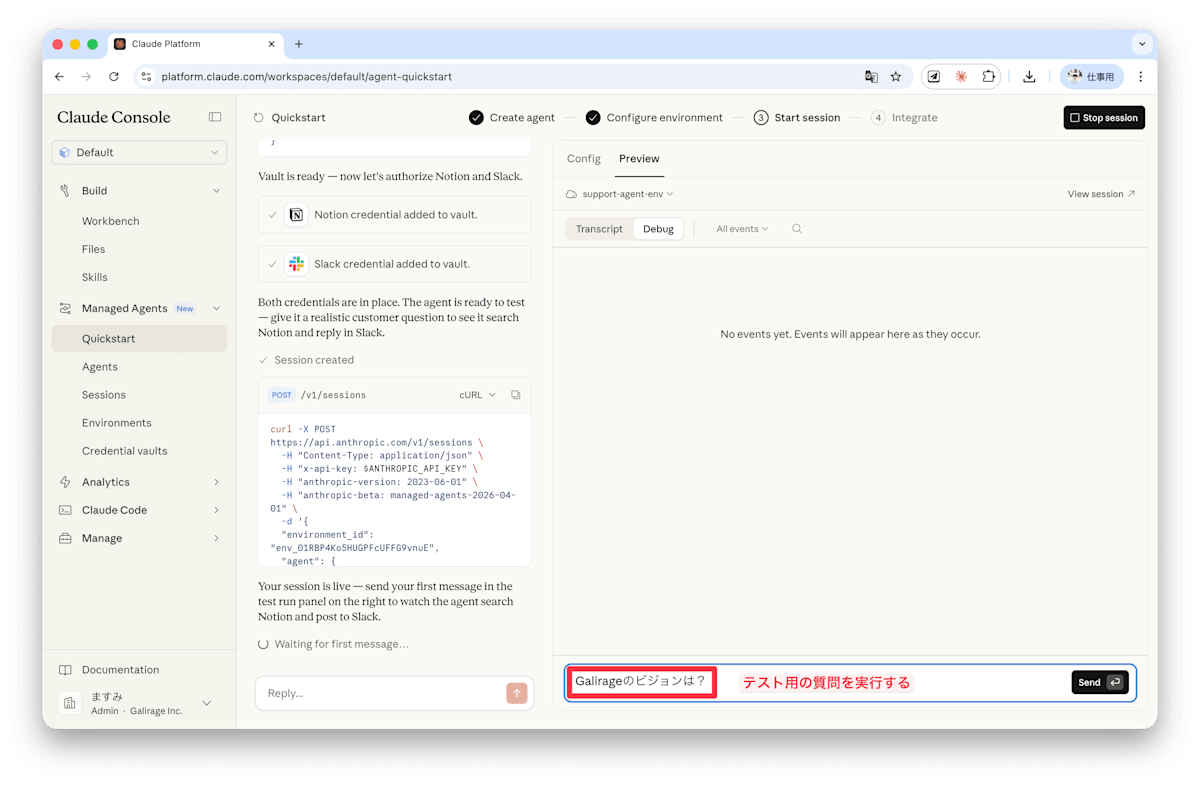The height and width of the screenshot is (785, 1200).
Task: Open the All events filter dropdown
Action: click(742, 229)
